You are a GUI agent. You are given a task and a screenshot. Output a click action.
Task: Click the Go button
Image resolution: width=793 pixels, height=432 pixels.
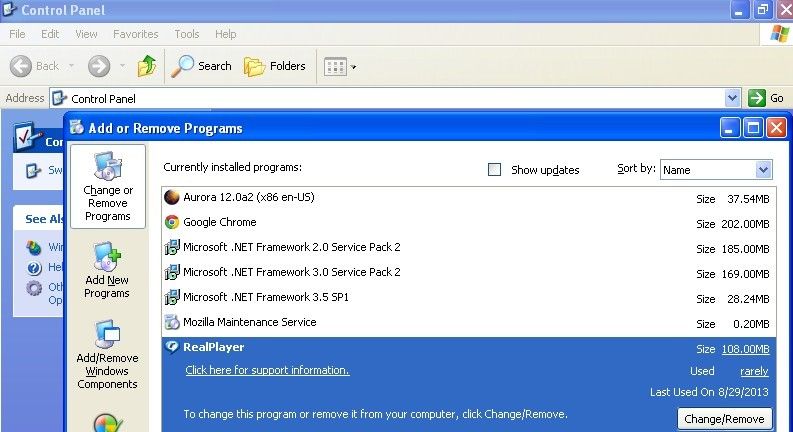click(x=766, y=98)
